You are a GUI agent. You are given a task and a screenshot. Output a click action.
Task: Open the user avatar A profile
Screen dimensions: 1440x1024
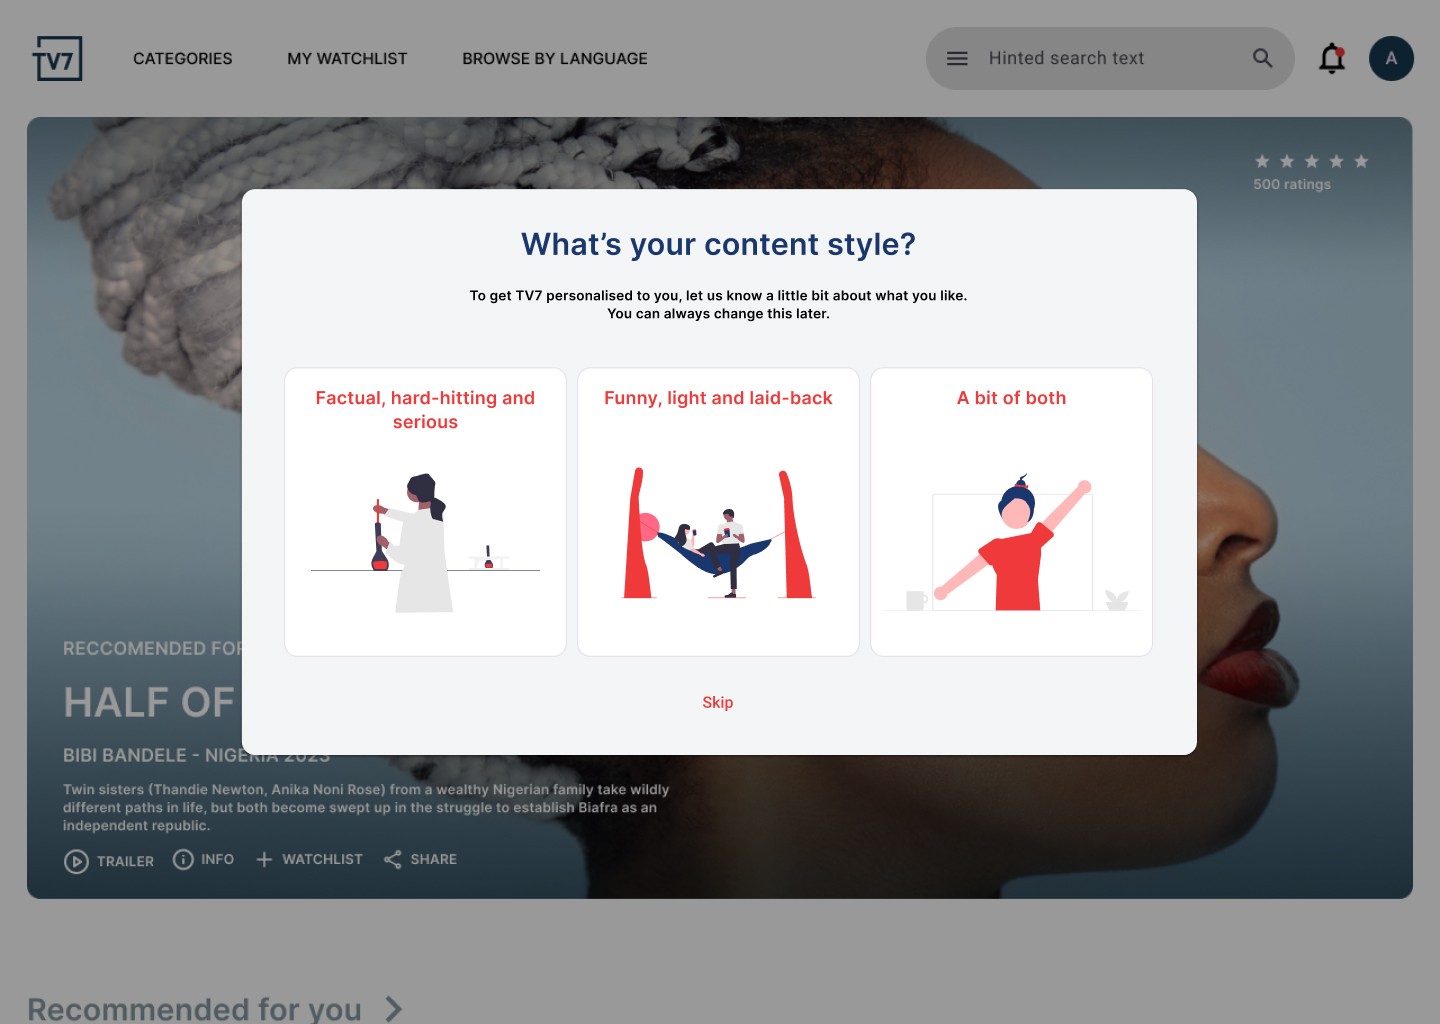[x=1391, y=59]
